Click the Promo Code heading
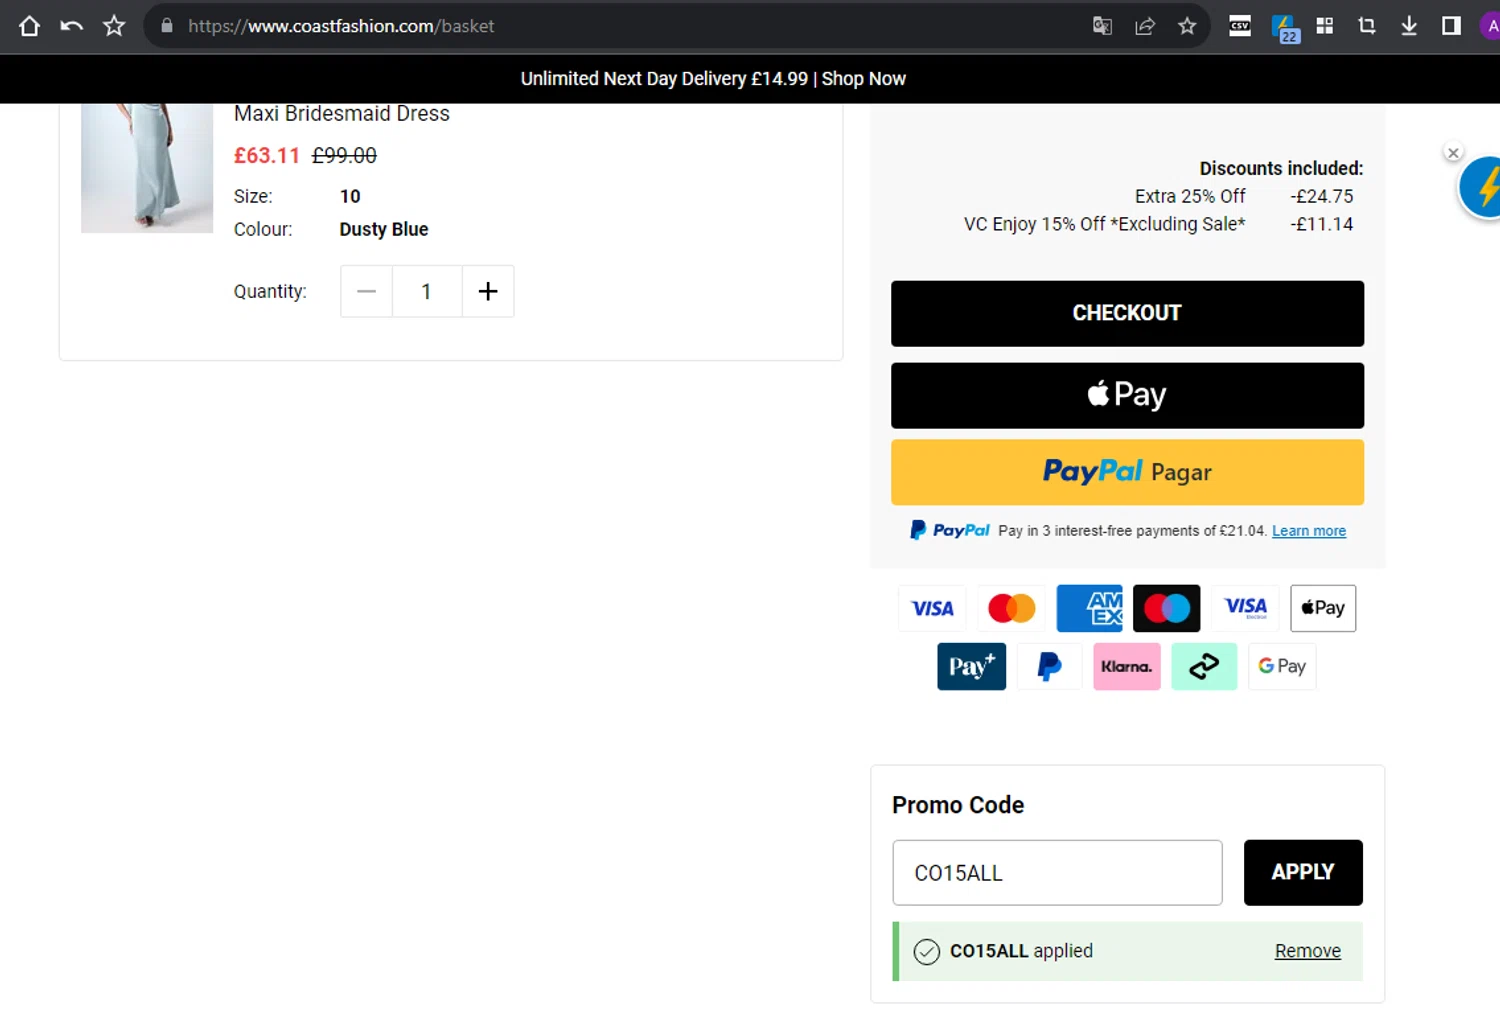1500x1011 pixels. (x=958, y=805)
